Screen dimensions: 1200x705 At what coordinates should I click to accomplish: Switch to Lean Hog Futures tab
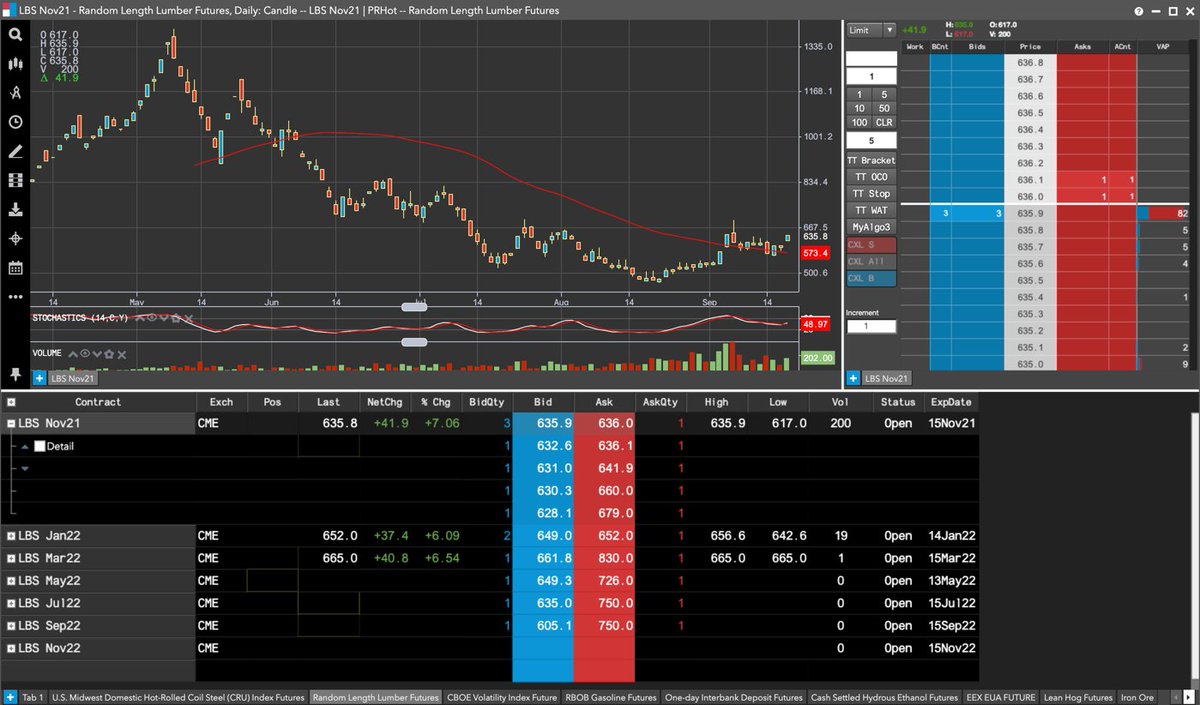1077,697
